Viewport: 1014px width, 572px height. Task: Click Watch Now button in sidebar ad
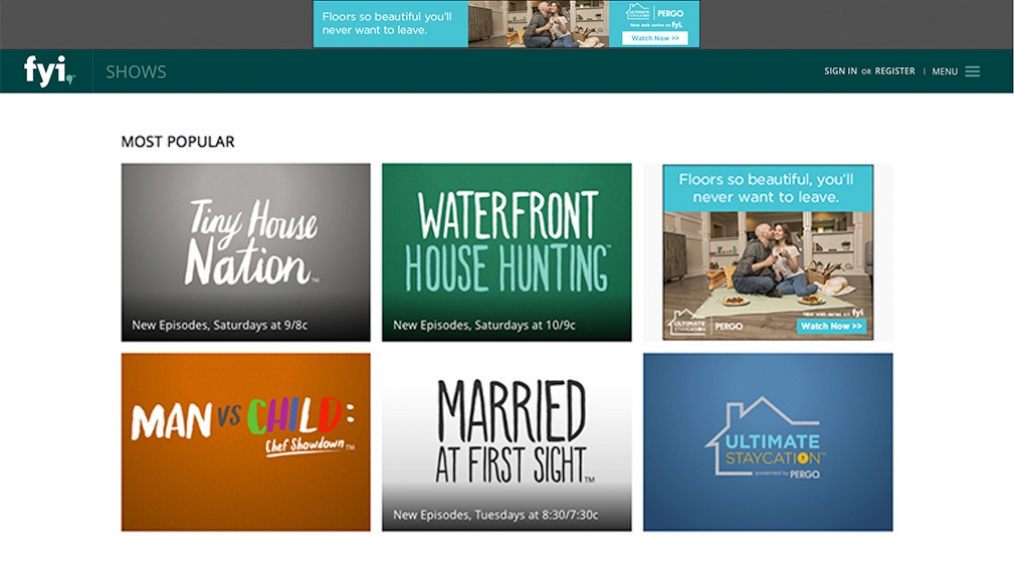(831, 326)
